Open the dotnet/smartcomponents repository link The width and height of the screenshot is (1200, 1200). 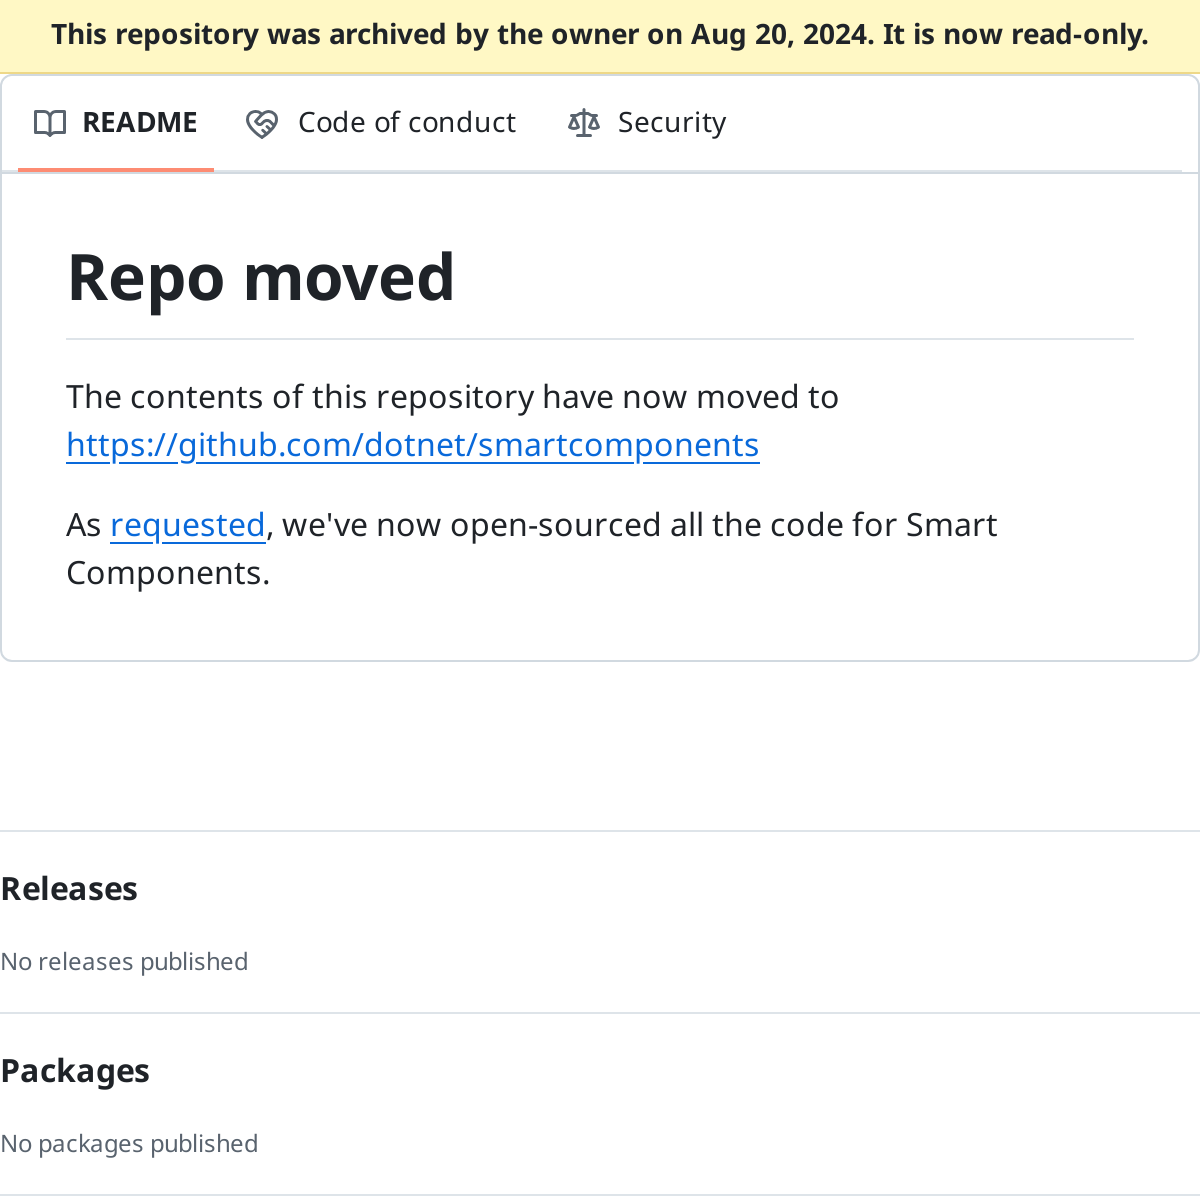tap(412, 444)
